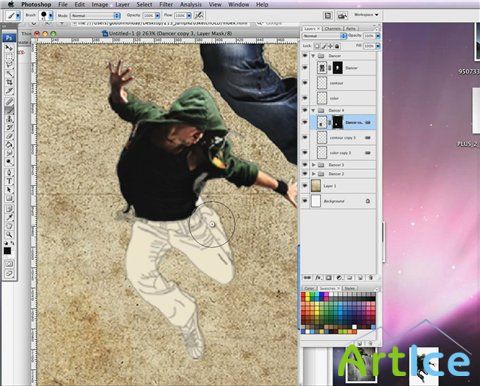Select the Rectangular Marquee tool
The width and height of the screenshot is (480, 386).
pos(9,56)
